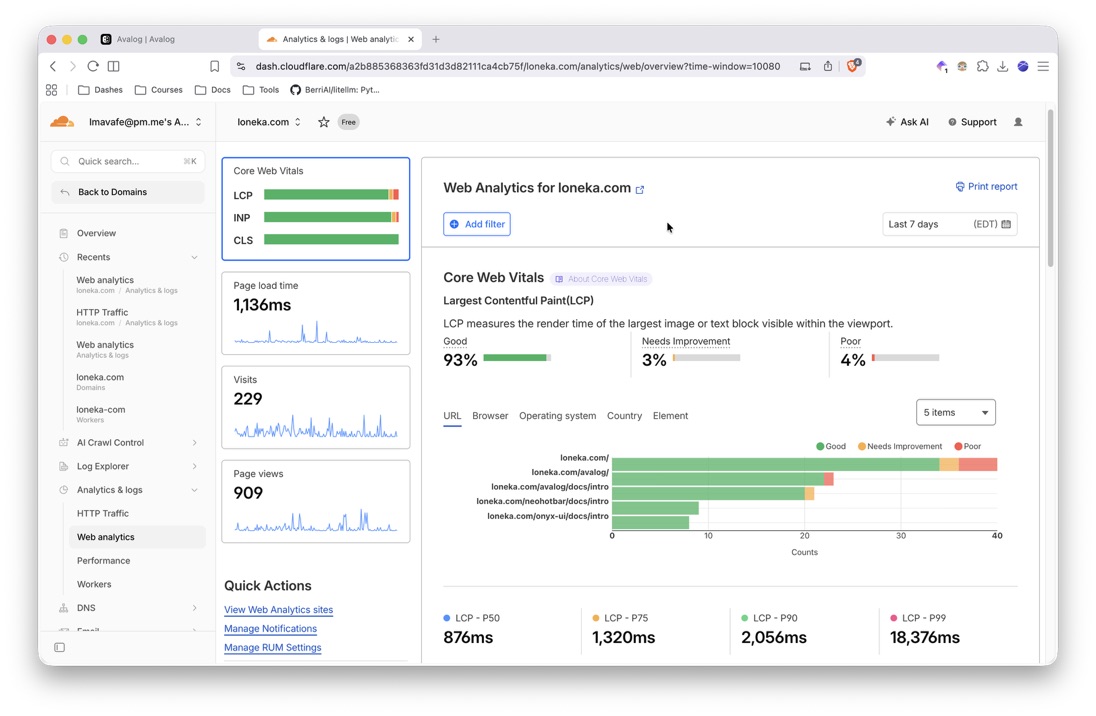
Task: Open Workers under Analytics & logs
Action: tap(94, 585)
